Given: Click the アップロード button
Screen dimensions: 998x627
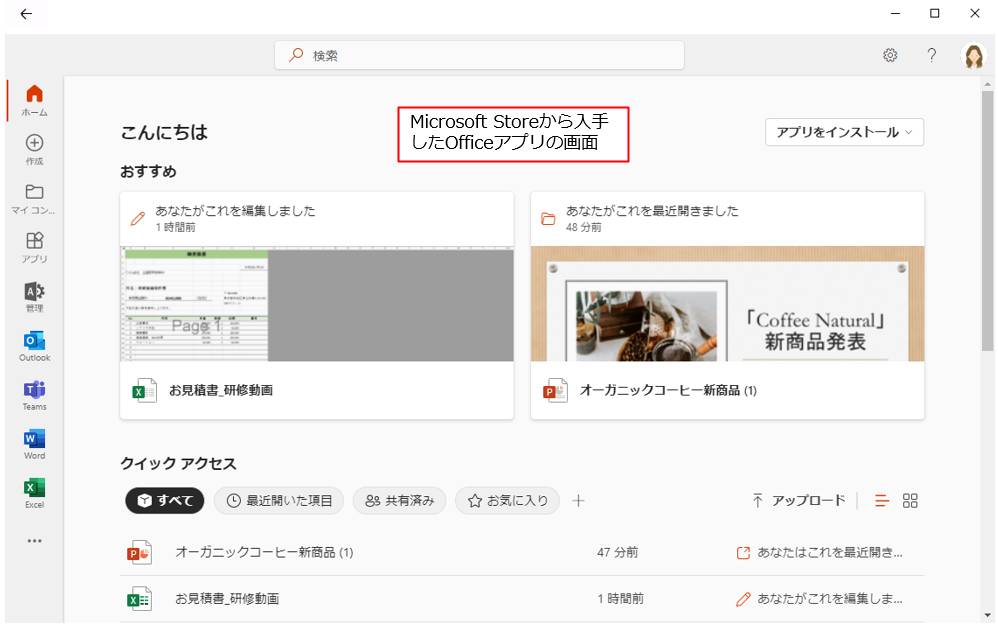Looking at the screenshot, I should point(799,501).
